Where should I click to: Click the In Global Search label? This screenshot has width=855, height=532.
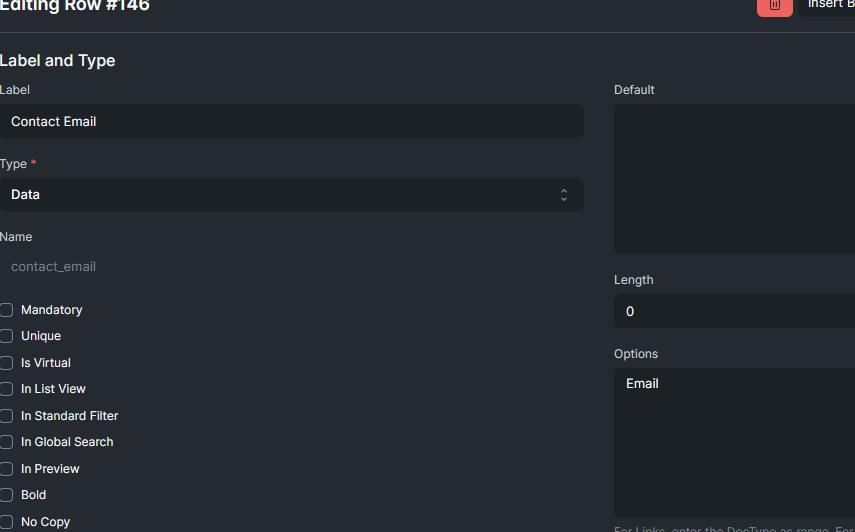(x=67, y=442)
